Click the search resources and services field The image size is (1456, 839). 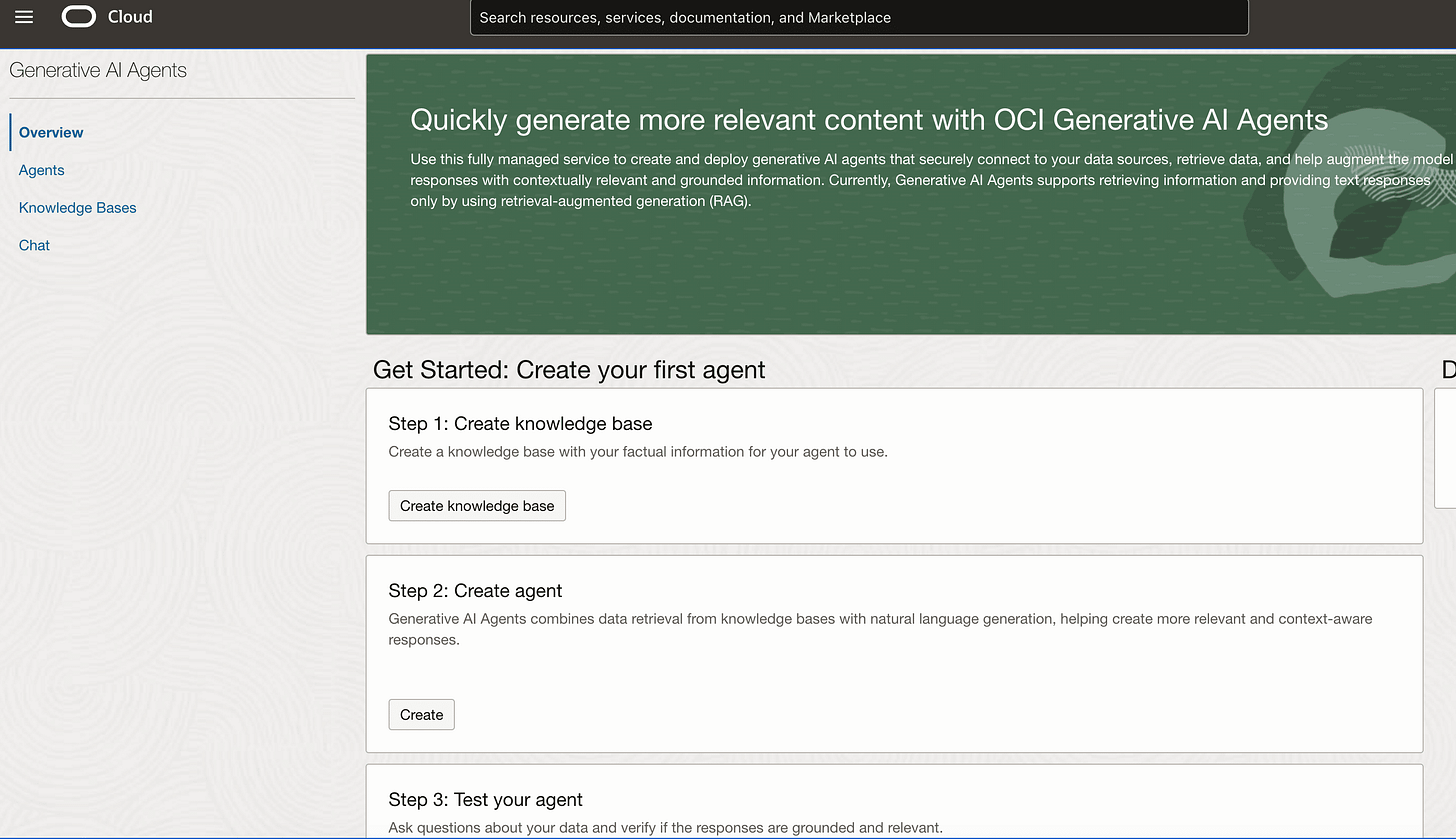tap(858, 17)
